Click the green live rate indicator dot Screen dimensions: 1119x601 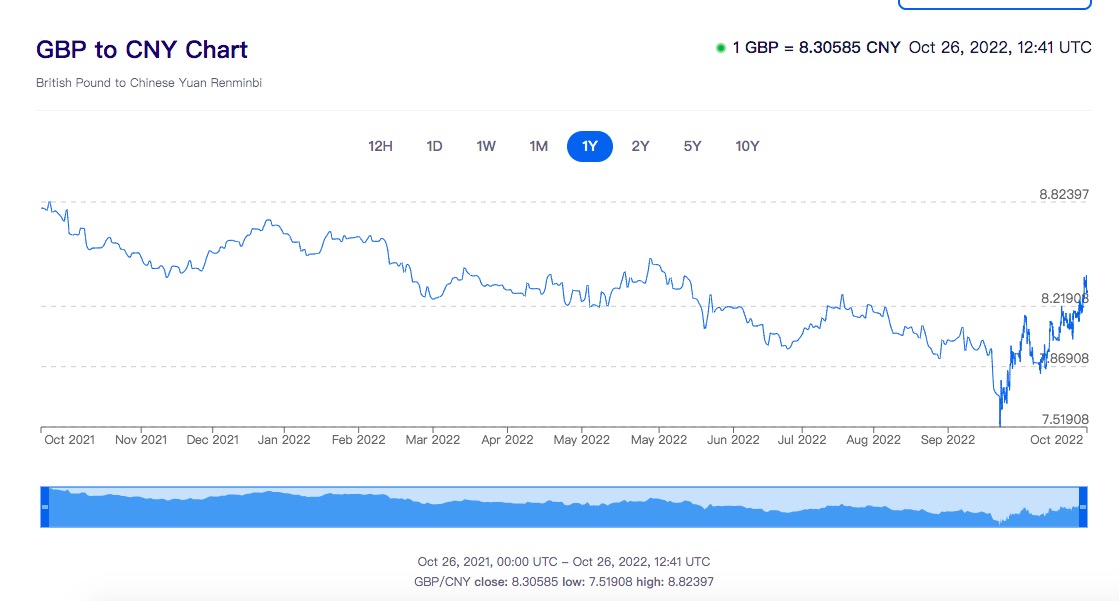click(720, 48)
